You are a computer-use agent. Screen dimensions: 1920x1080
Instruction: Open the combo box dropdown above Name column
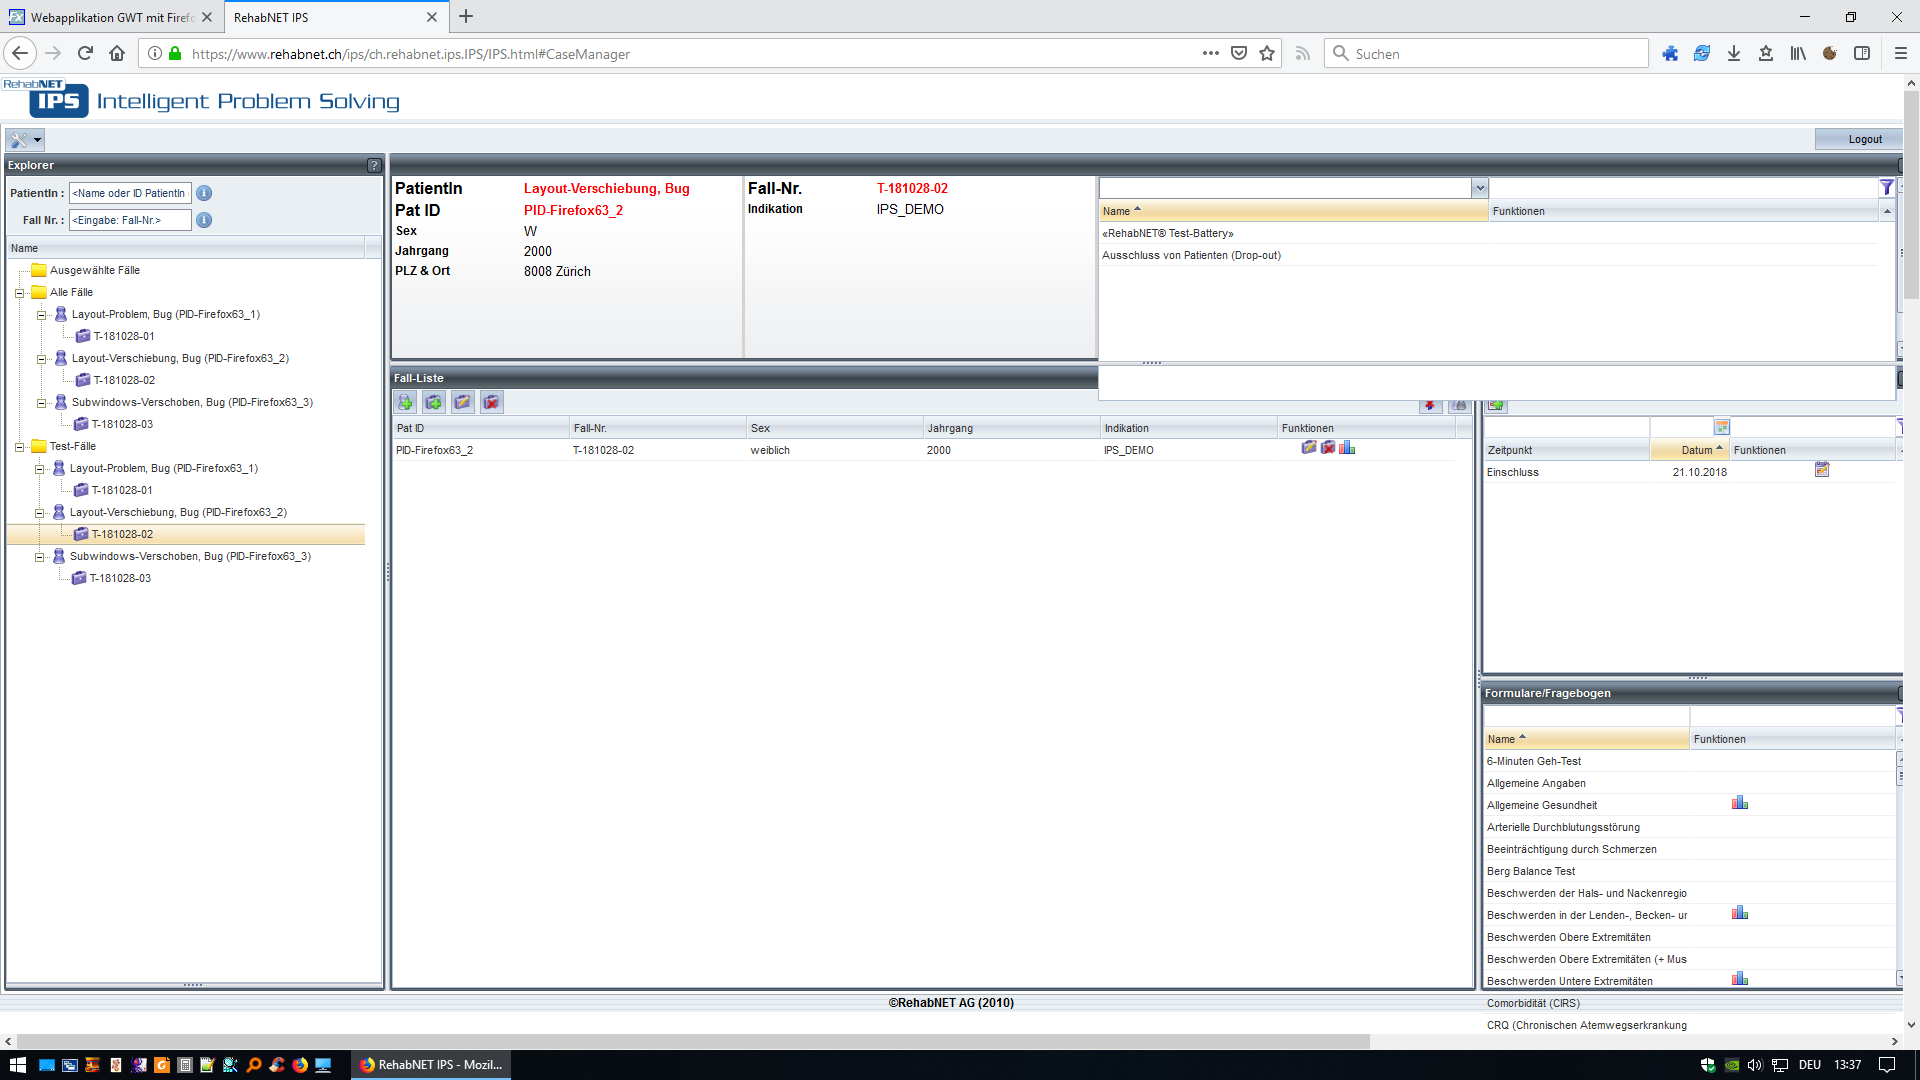[x=1479, y=188]
